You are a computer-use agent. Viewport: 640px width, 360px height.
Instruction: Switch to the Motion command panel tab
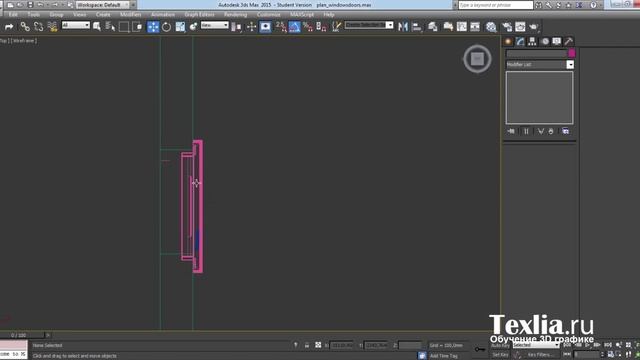pos(544,41)
